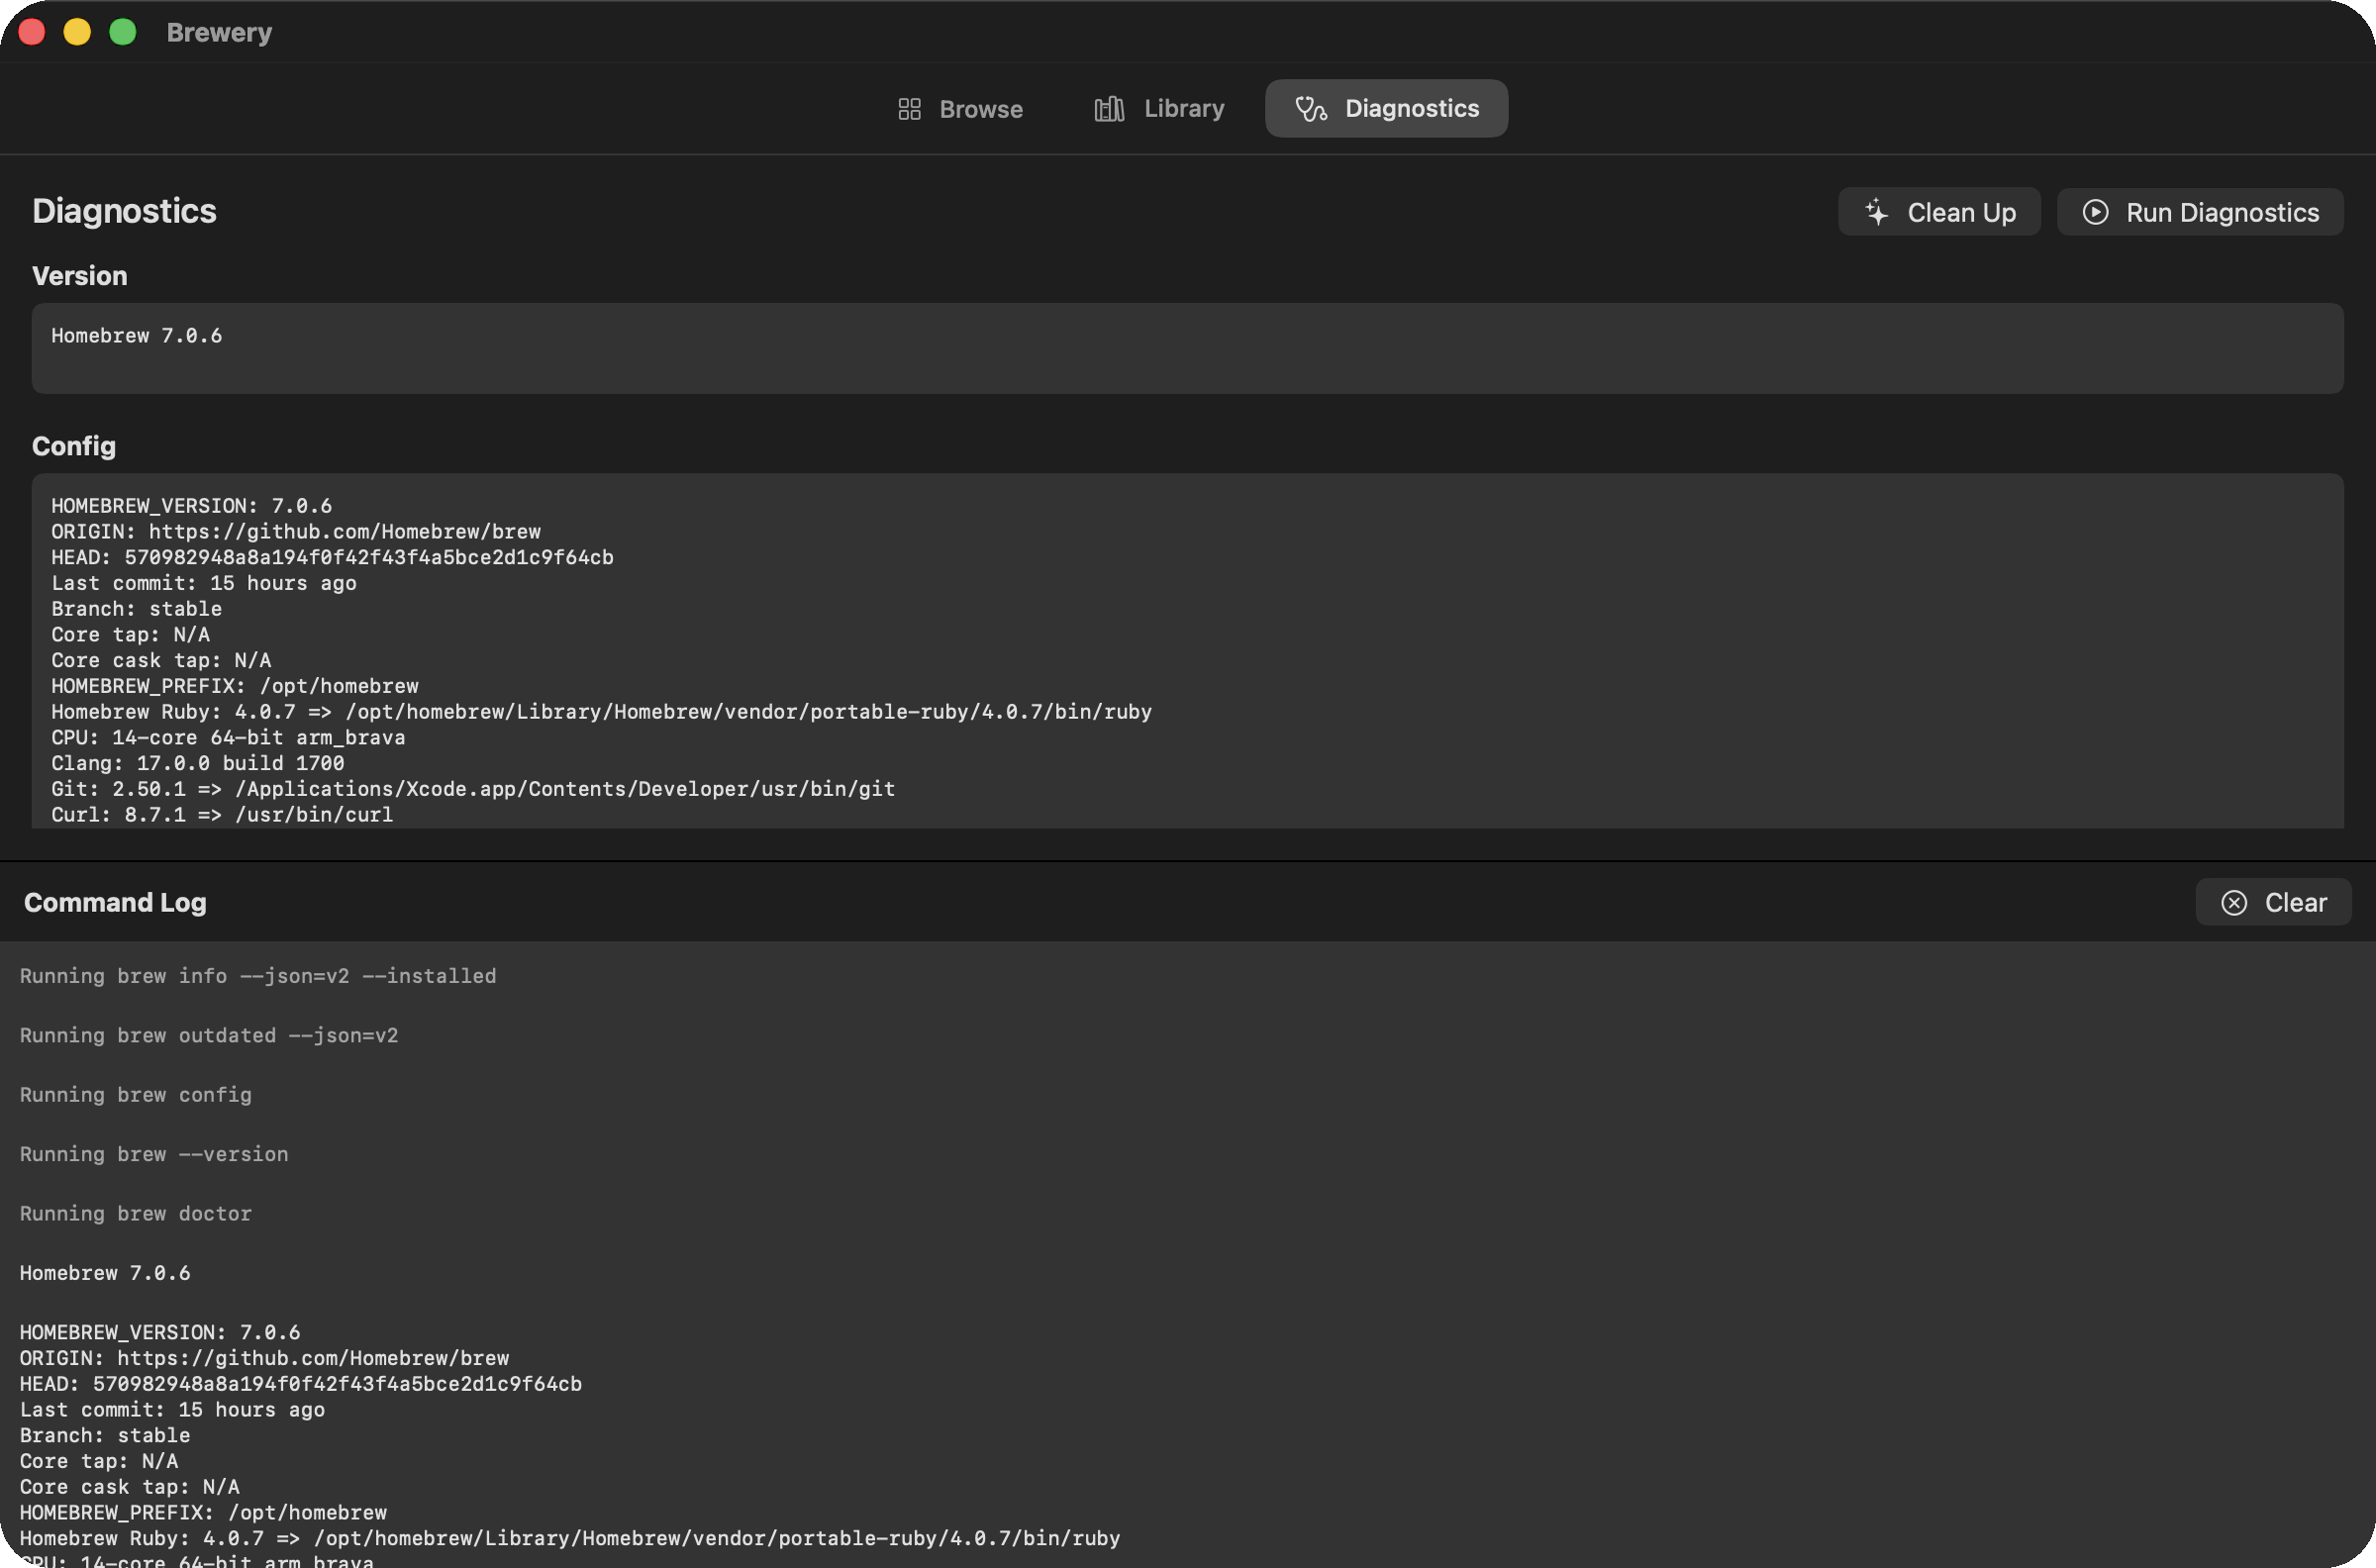Click the Library books icon
Screen dimensions: 2376x1568
1109,109
